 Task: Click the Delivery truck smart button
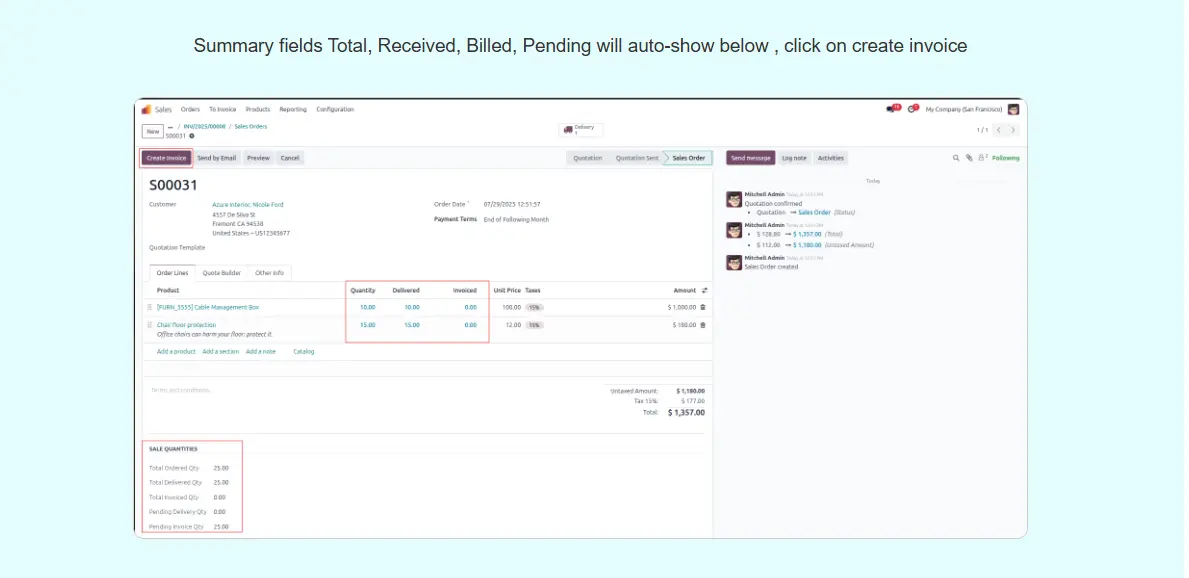click(581, 130)
